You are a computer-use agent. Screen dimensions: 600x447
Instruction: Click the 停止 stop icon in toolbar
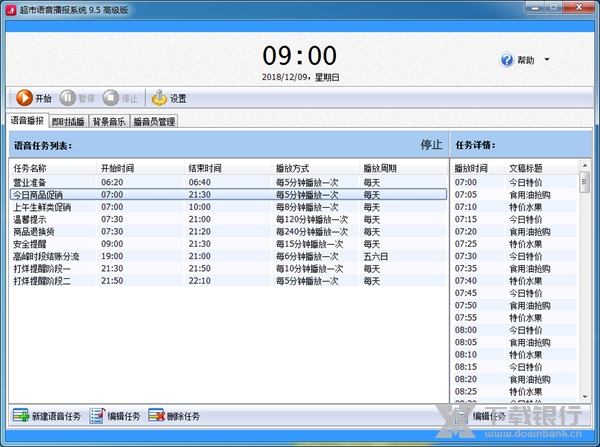pyautogui.click(x=111, y=98)
